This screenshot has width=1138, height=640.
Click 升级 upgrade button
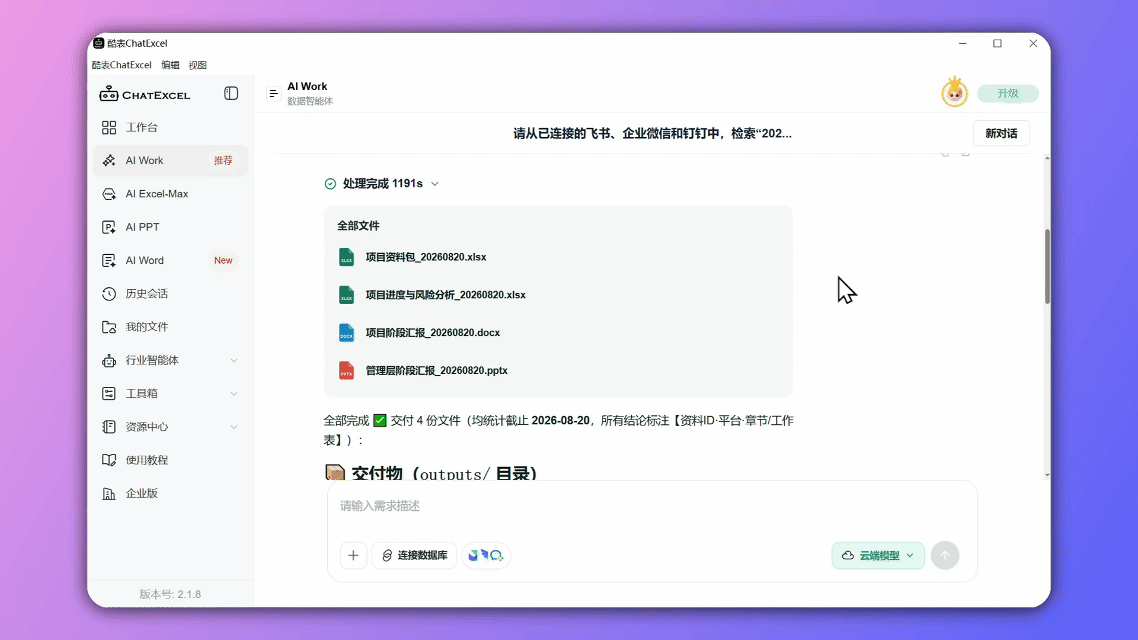click(x=1008, y=94)
